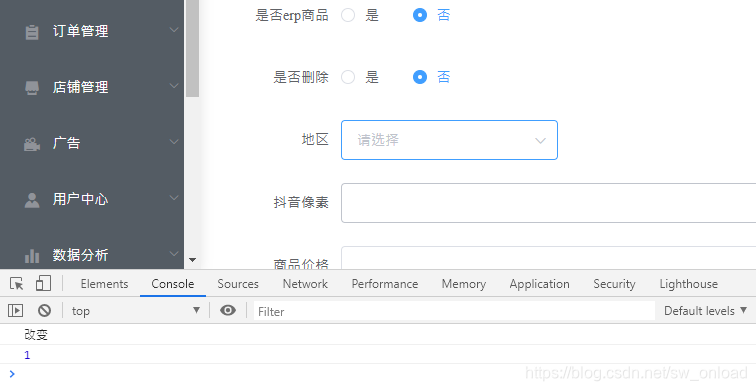The height and width of the screenshot is (391, 756).
Task: Click the sidebar scrollbar down arrow
Action: click(x=192, y=260)
